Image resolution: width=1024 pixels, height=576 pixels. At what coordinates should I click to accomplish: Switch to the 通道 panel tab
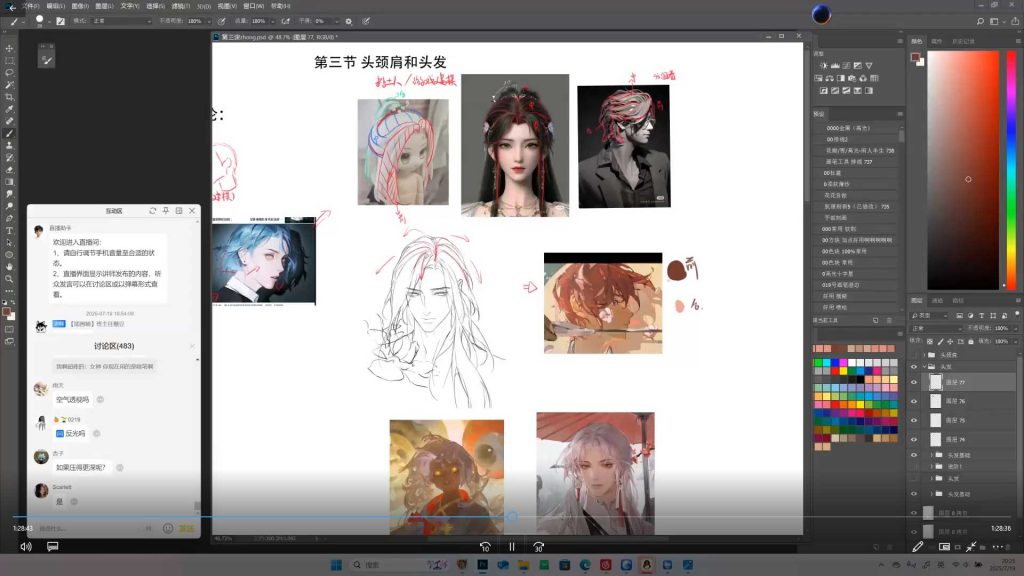tap(937, 302)
